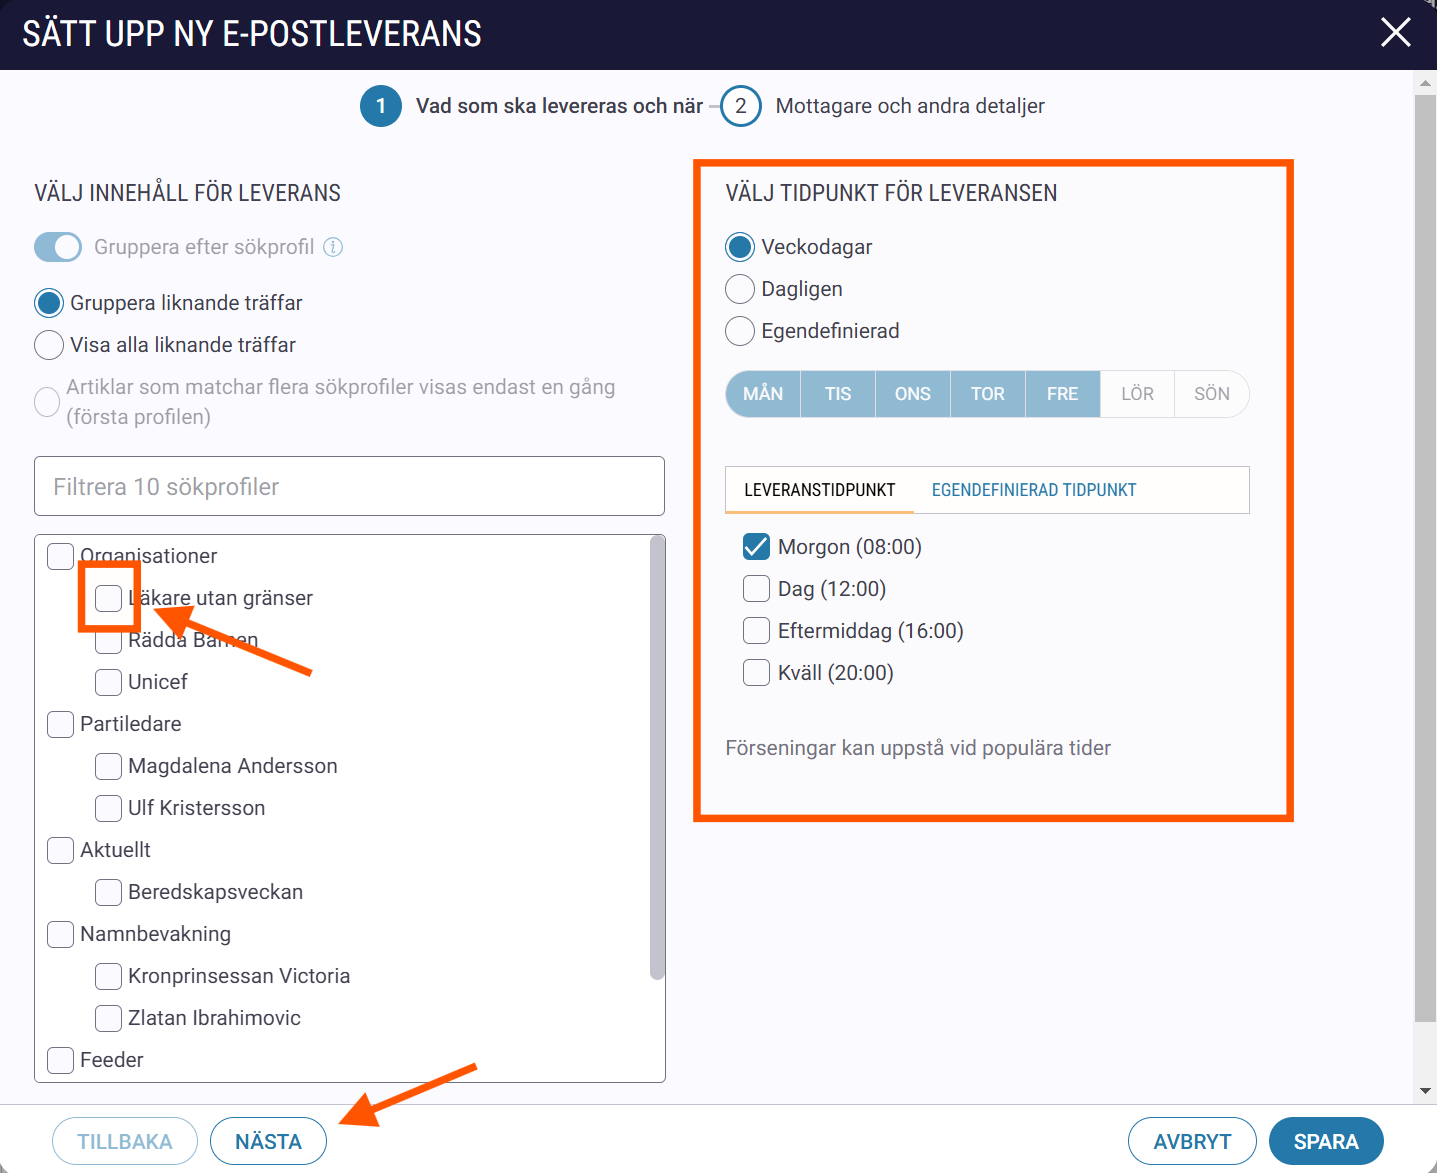The width and height of the screenshot is (1437, 1173).
Task: Choose the Dagligen delivery option
Action: [740, 289]
